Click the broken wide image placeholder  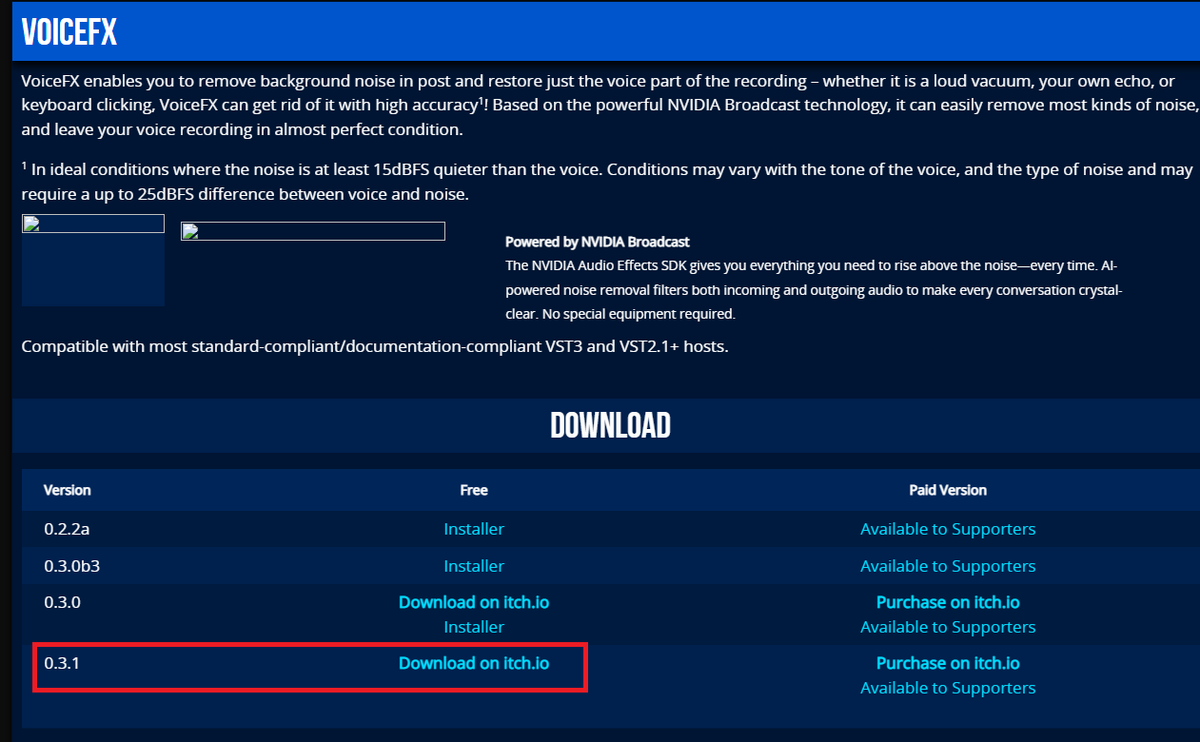coord(313,231)
